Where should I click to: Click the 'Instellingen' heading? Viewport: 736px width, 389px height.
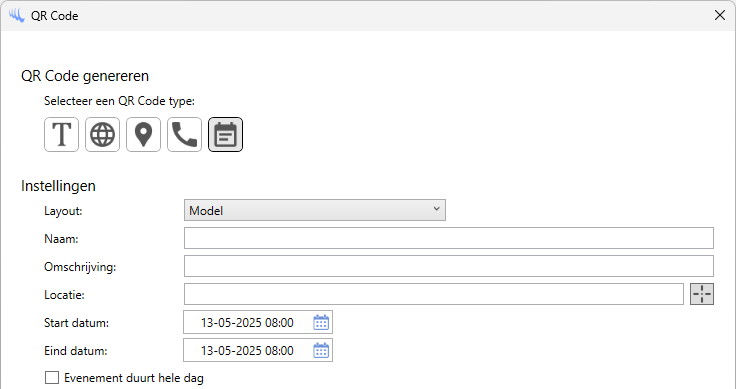coord(58,186)
